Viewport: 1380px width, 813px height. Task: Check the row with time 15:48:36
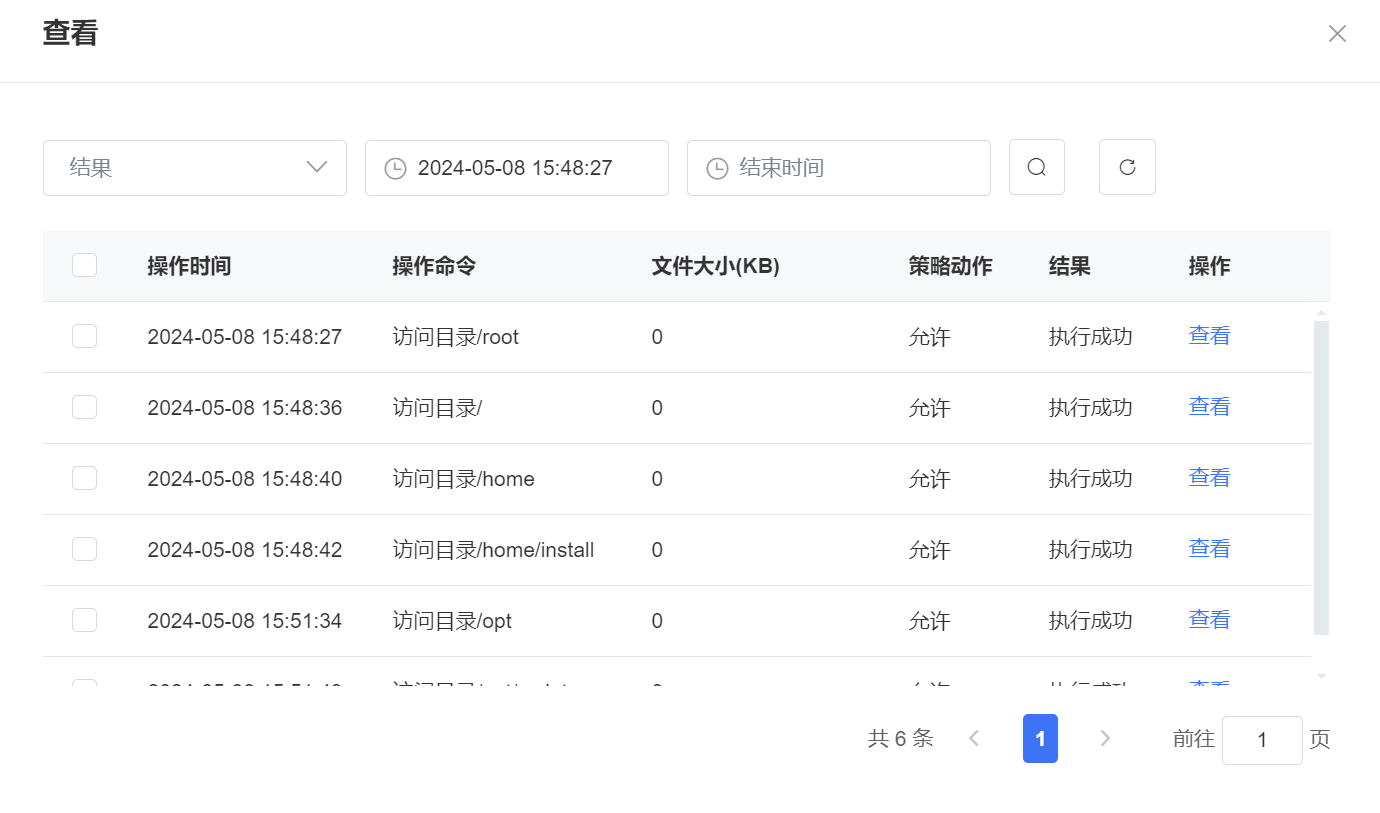pyautogui.click(x=85, y=407)
